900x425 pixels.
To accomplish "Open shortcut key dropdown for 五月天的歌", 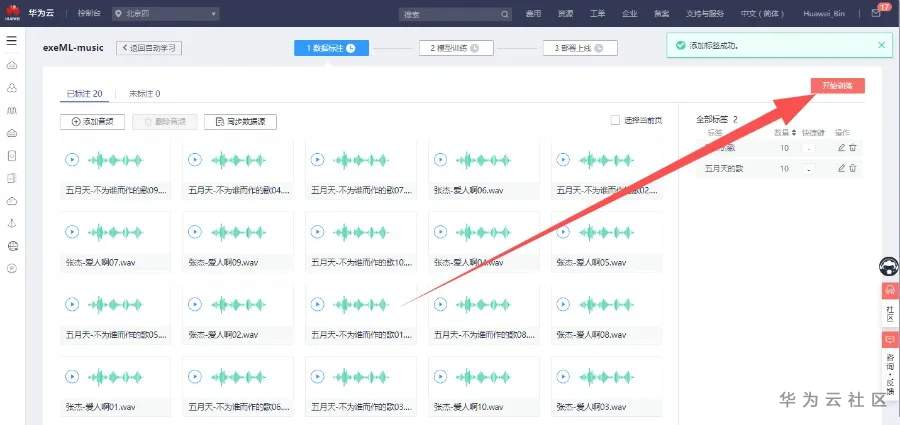I will pyautogui.click(x=808, y=169).
